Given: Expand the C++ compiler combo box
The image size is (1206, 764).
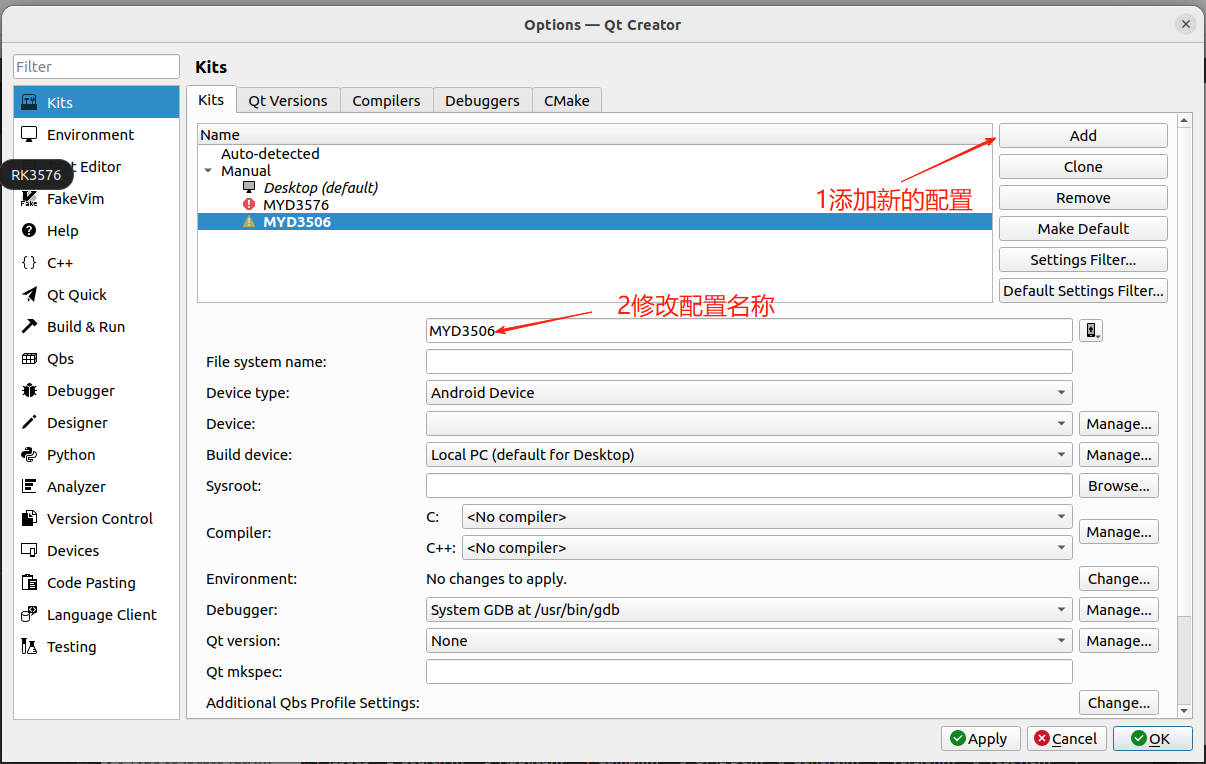Looking at the screenshot, I should pos(767,548).
